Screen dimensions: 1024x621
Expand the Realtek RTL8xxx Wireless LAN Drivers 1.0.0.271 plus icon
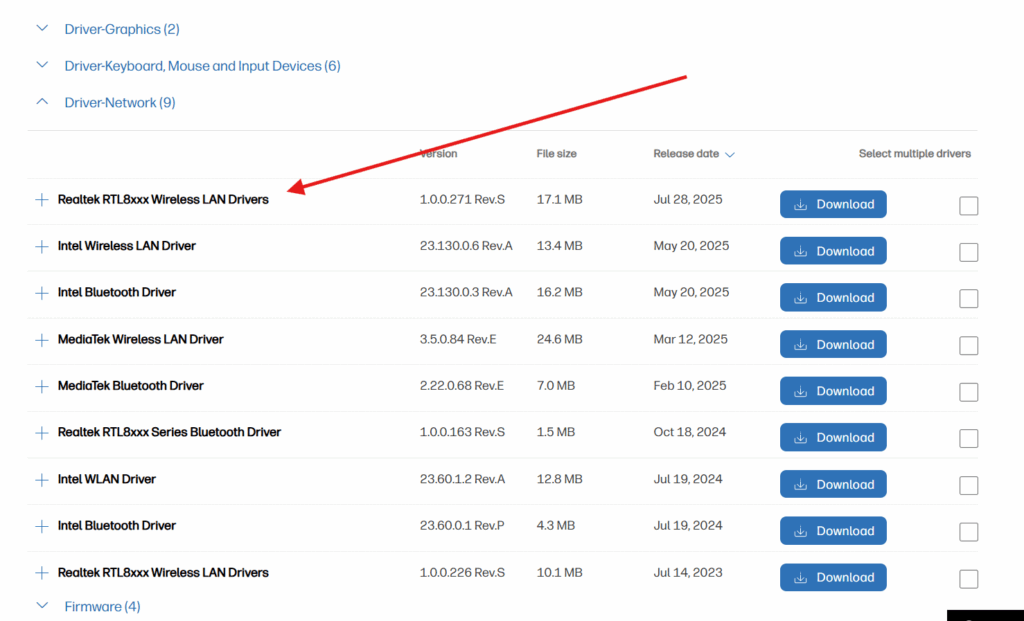(41, 200)
